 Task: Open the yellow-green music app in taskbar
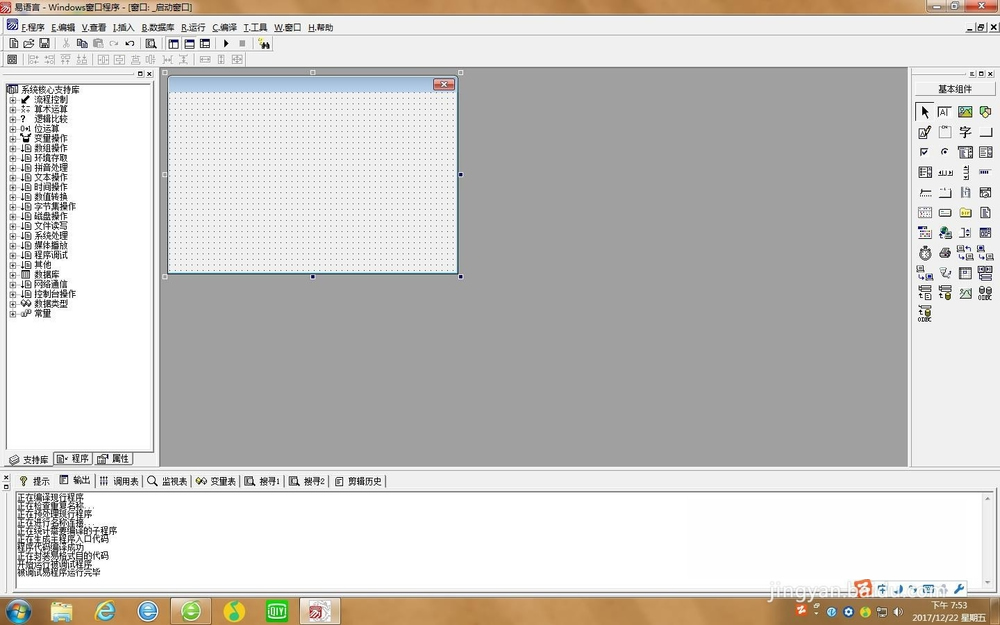[234, 612]
